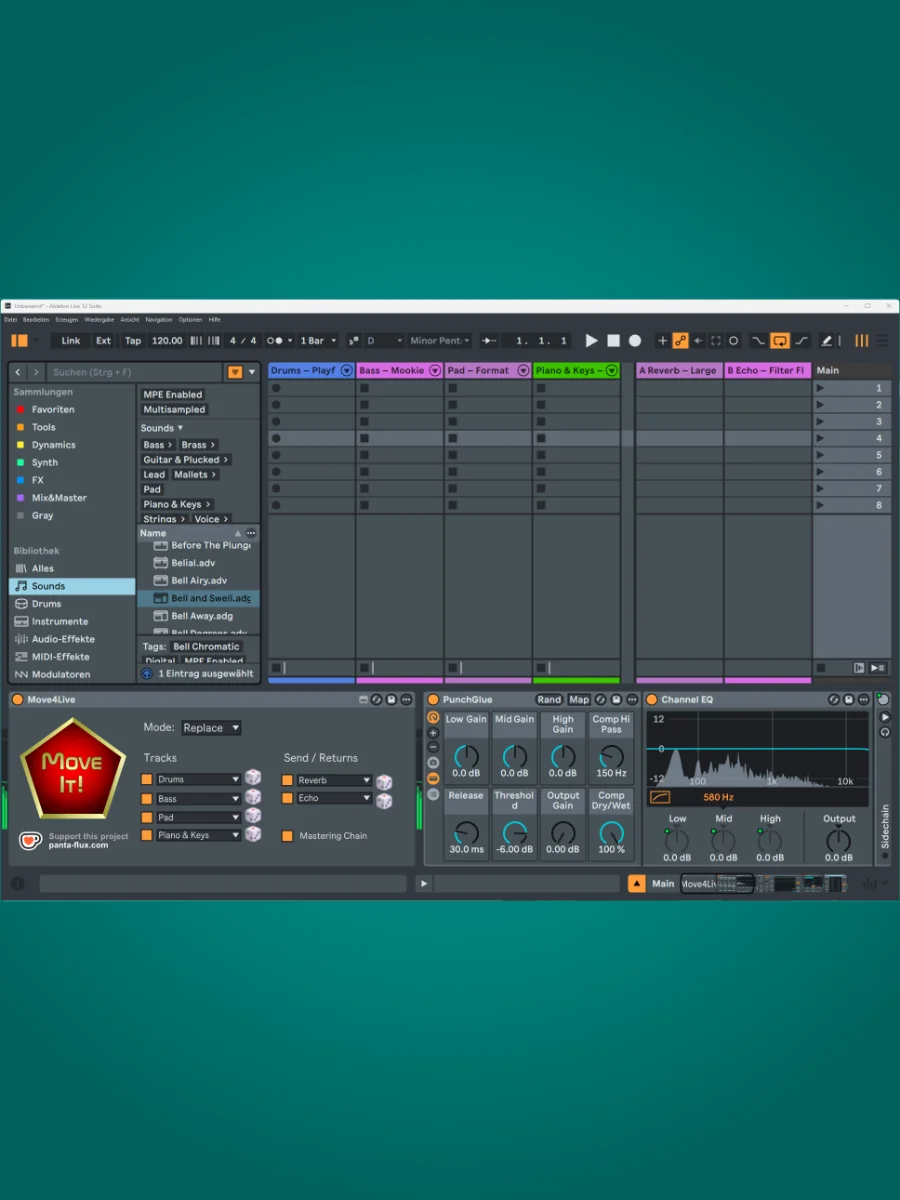
Task: Click dice icon next to Drums track
Action: [253, 777]
